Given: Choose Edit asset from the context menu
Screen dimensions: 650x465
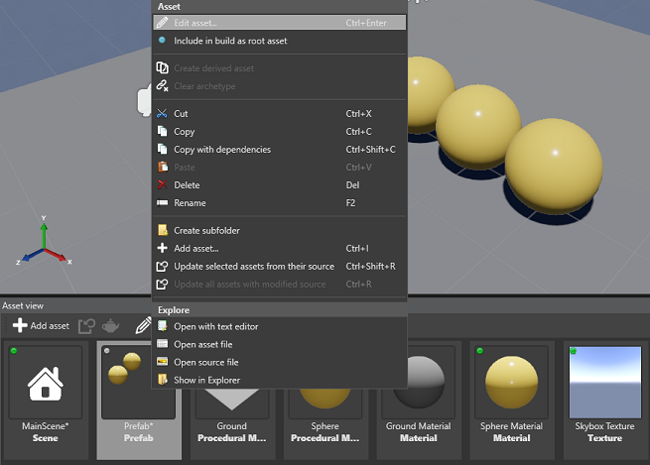Looking at the screenshot, I should click(x=196, y=22).
